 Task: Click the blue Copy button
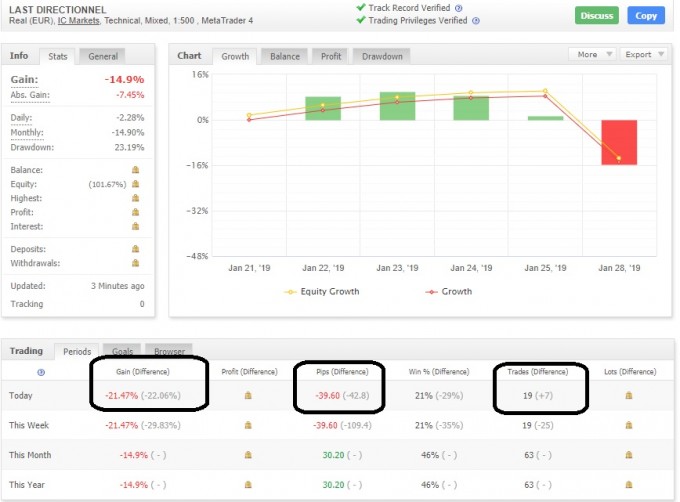(646, 16)
